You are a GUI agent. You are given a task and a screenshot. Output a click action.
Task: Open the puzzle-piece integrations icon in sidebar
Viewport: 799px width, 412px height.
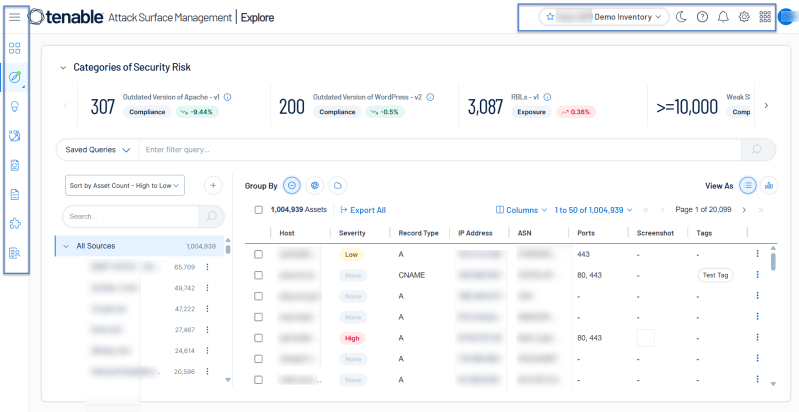(x=15, y=224)
